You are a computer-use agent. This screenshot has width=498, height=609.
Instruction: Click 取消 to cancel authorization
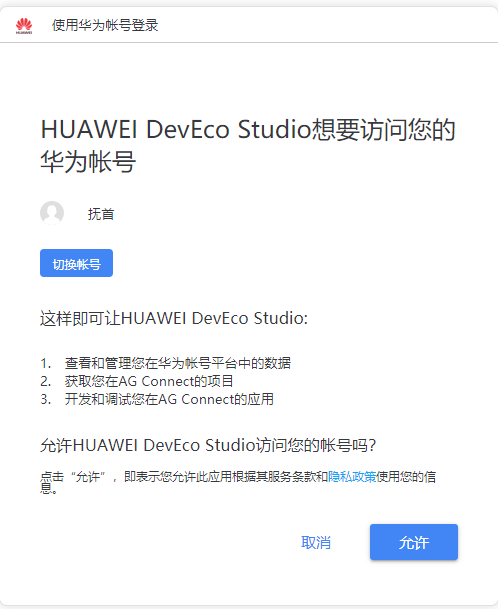(316, 542)
